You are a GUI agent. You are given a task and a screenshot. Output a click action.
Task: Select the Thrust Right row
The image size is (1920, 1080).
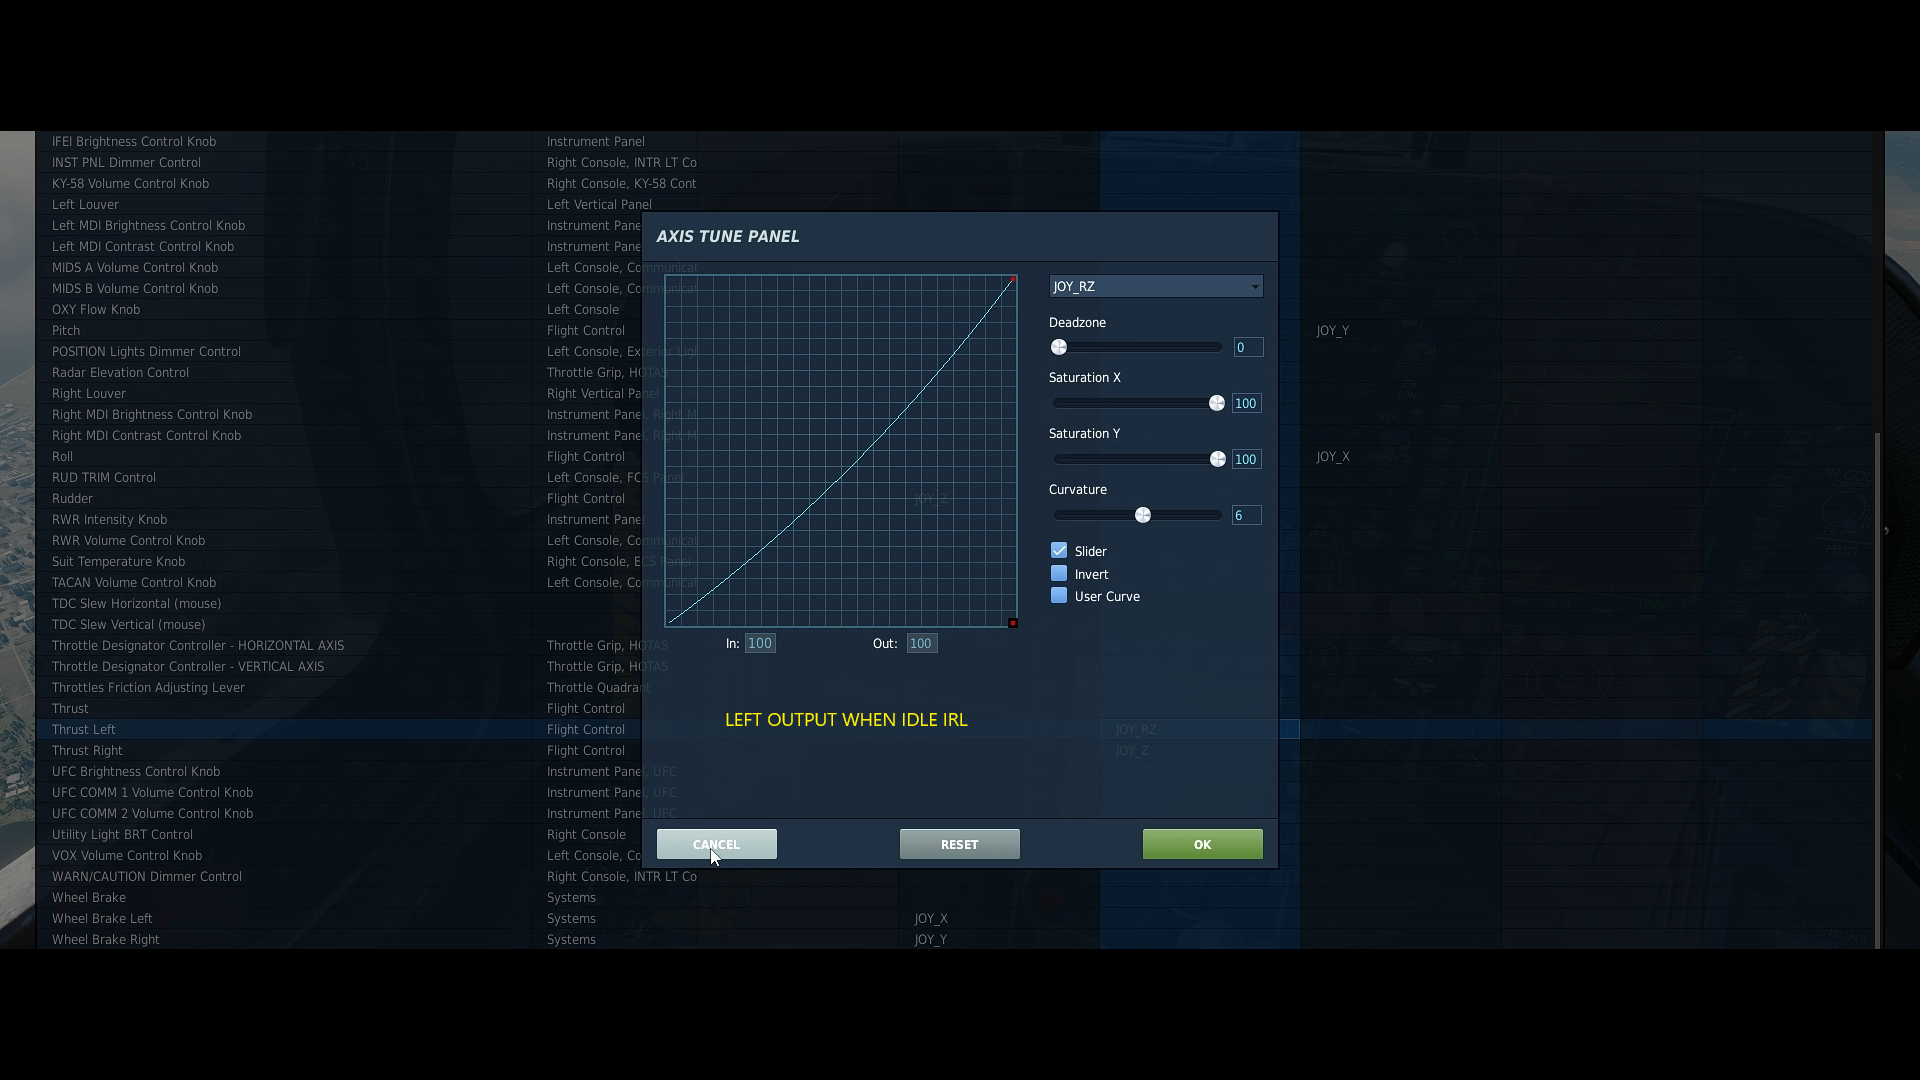954,750
